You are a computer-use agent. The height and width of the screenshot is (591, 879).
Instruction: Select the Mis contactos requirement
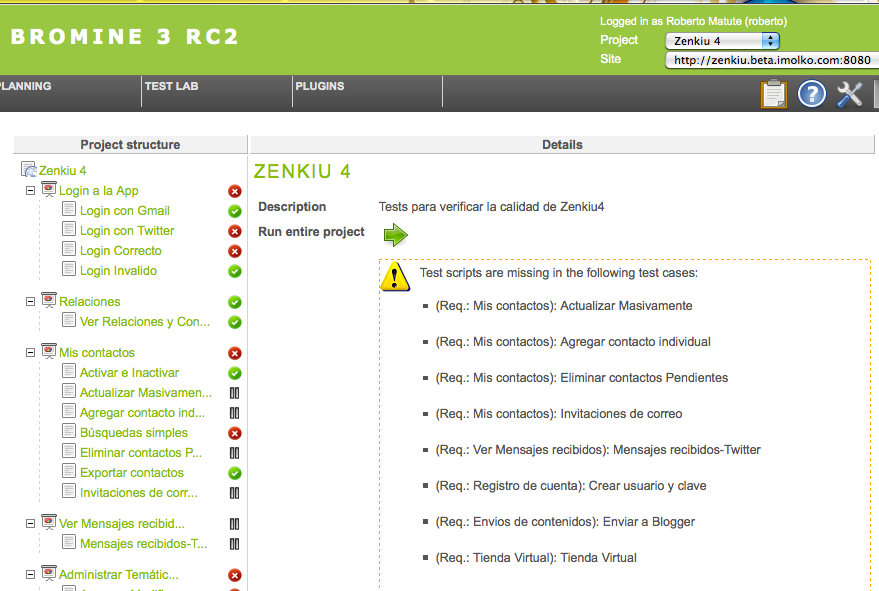click(x=97, y=353)
